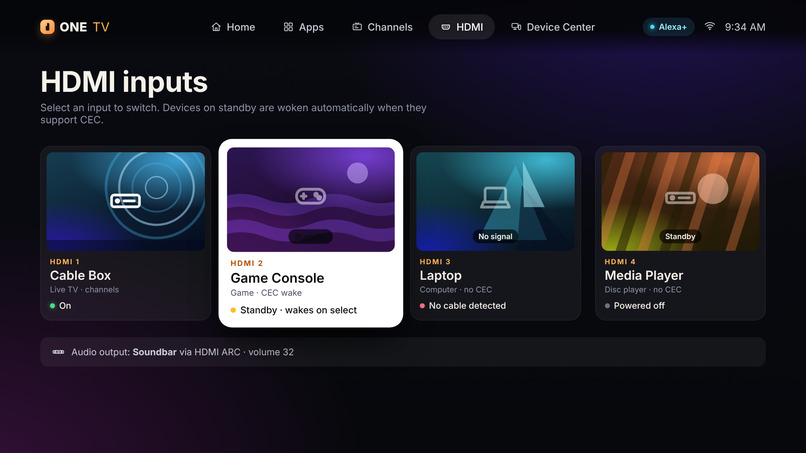
Task: Go to the Apps tab
Action: pyautogui.click(x=303, y=27)
